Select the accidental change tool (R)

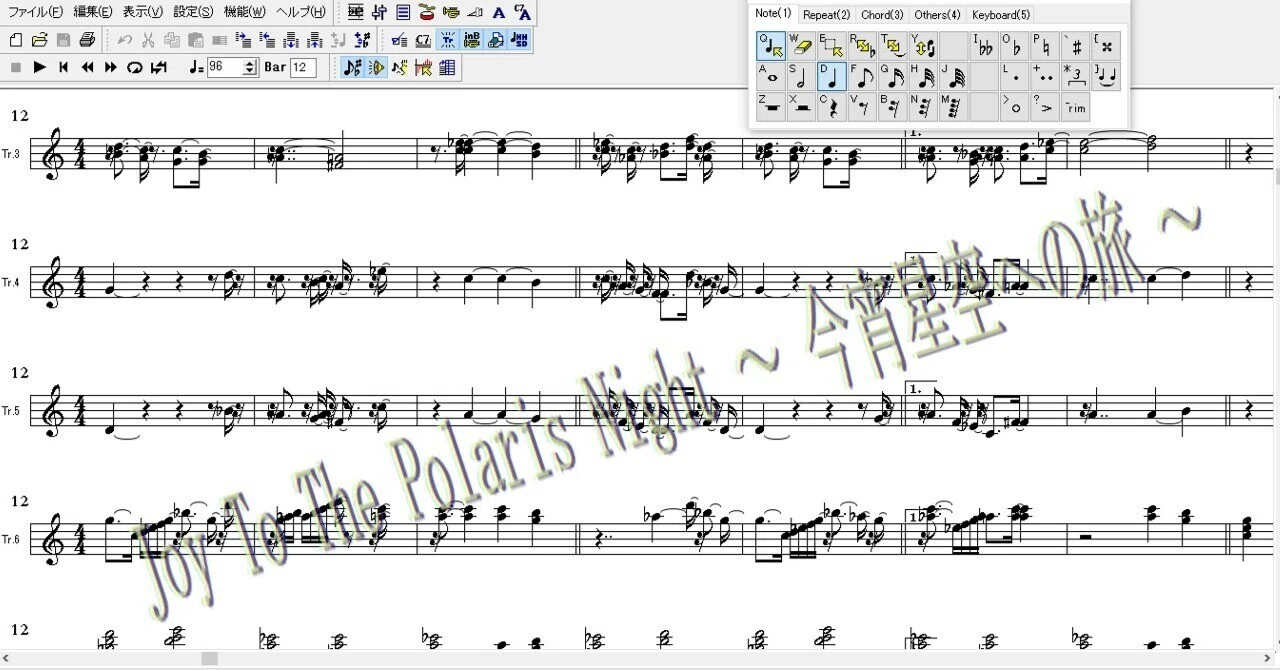(862, 46)
